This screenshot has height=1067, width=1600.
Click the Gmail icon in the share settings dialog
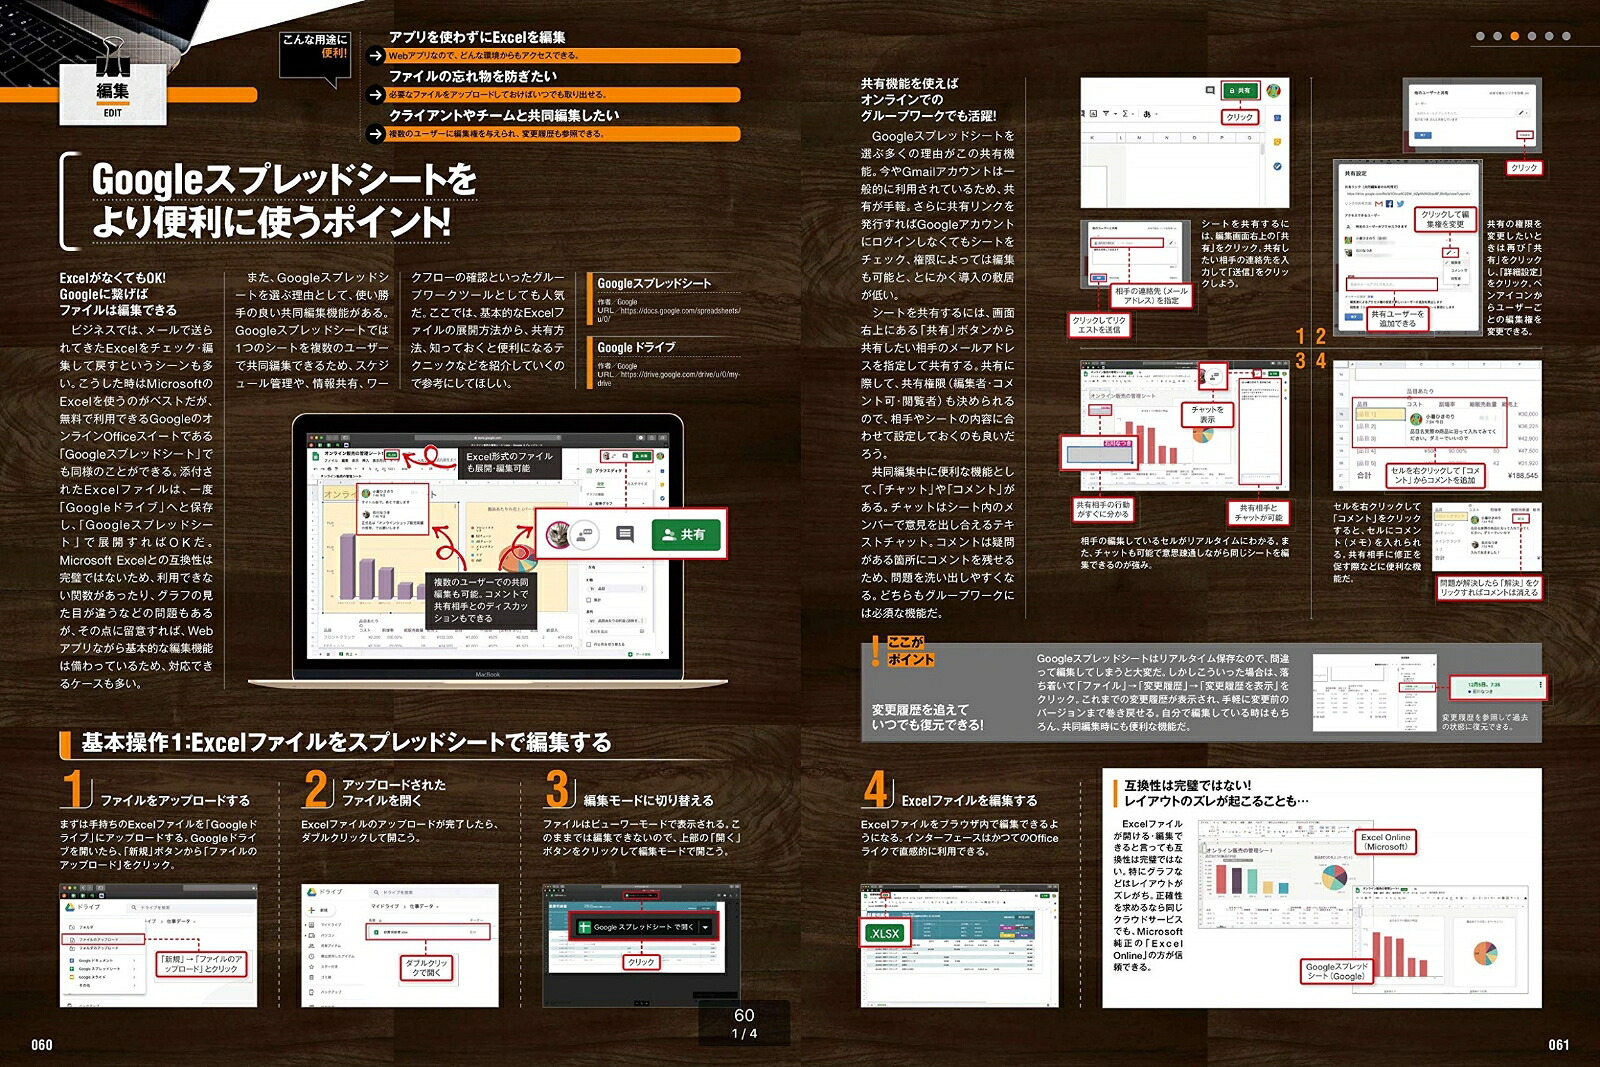pyautogui.click(x=1379, y=204)
